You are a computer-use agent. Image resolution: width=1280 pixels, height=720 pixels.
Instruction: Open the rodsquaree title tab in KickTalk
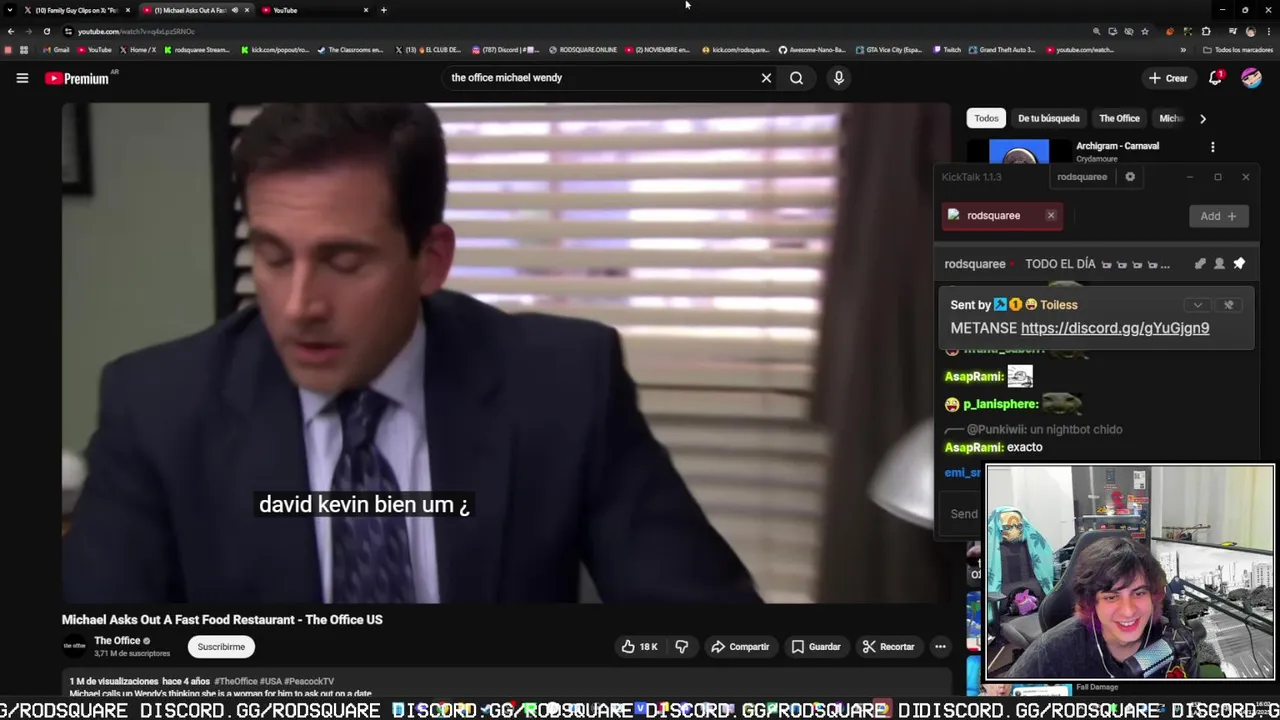1082,177
